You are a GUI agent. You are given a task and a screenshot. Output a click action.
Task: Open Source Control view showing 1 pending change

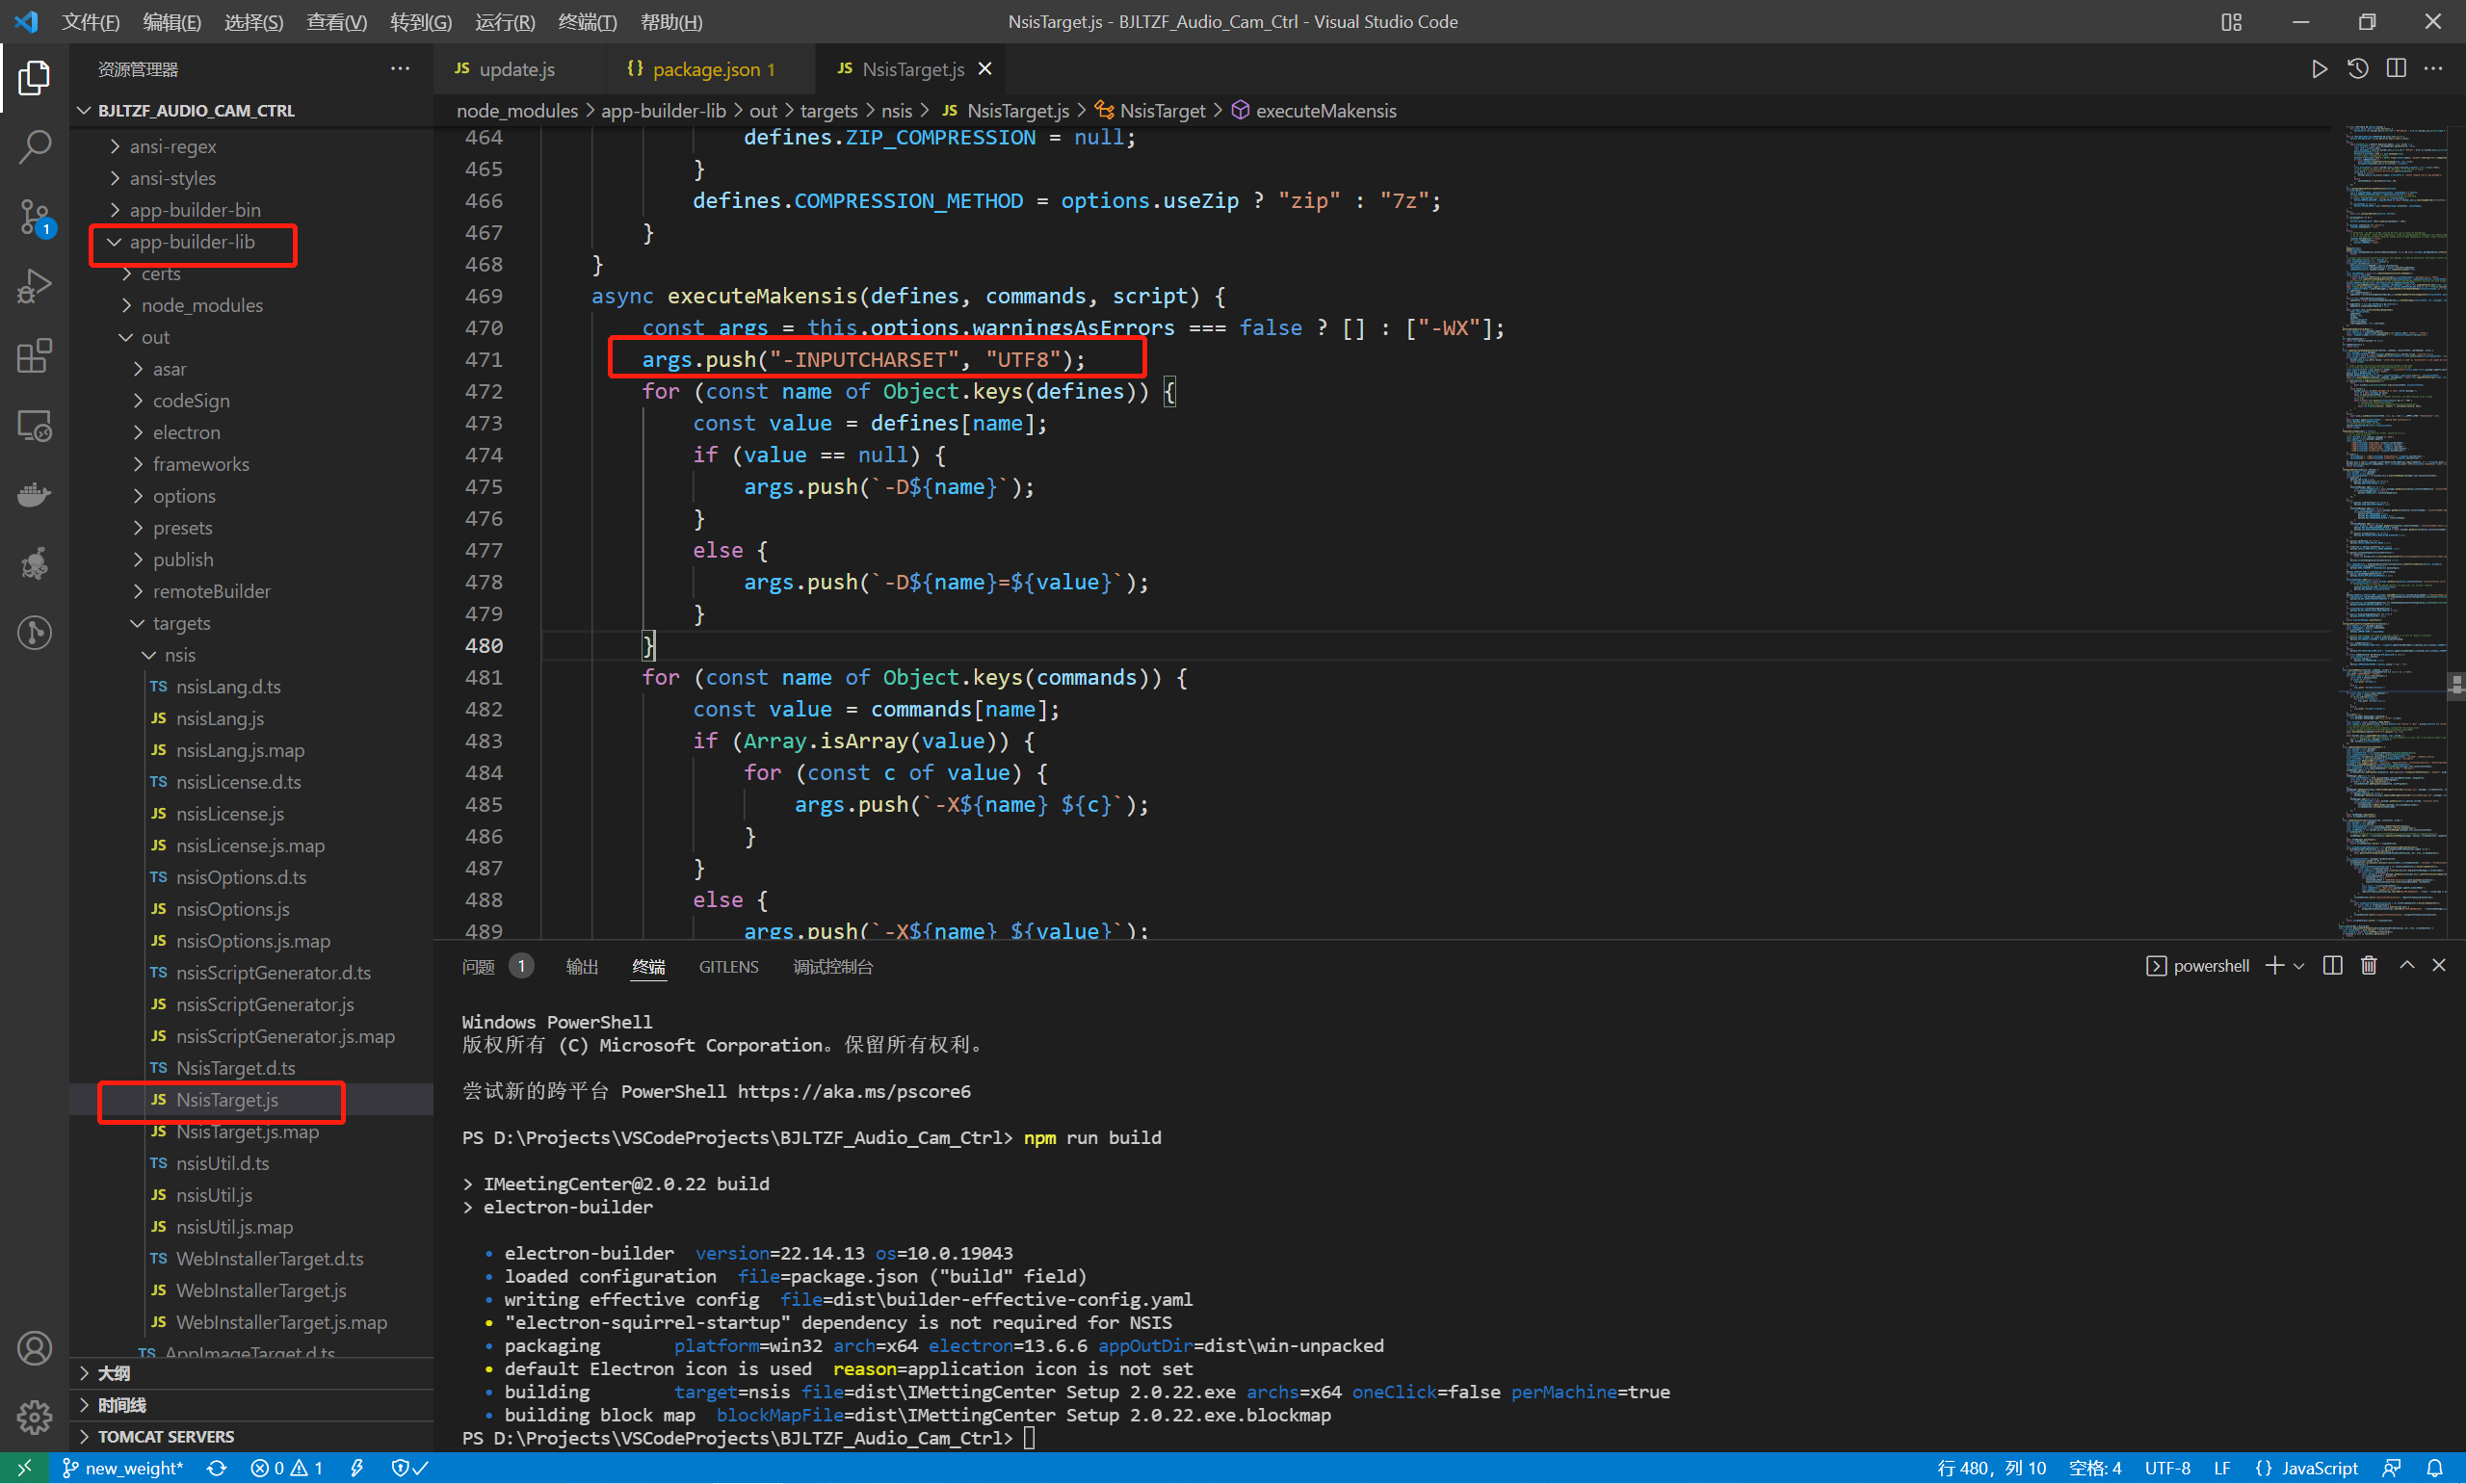34,216
